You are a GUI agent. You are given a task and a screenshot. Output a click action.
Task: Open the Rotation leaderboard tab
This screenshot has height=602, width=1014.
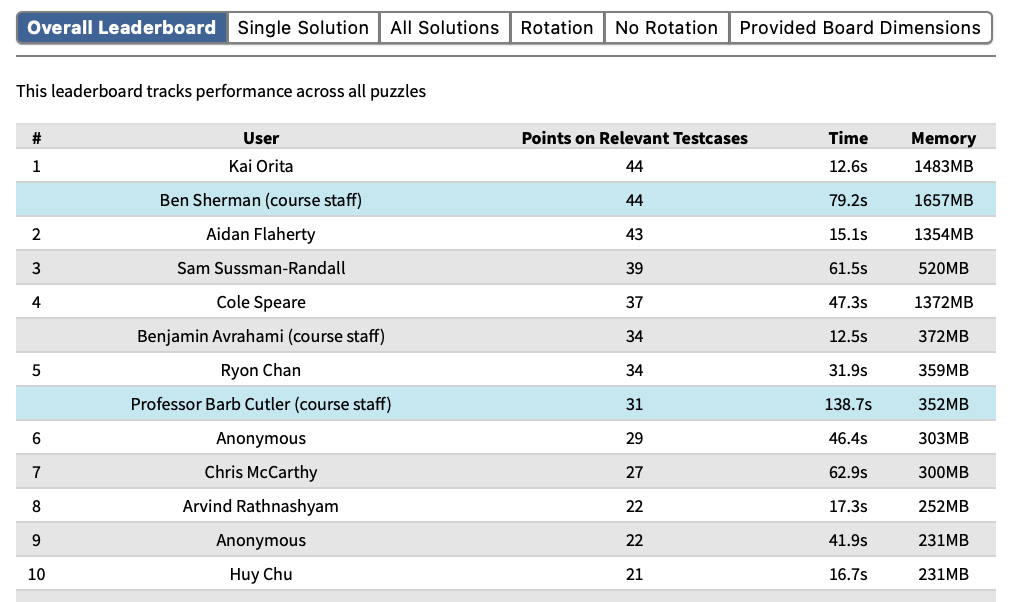(557, 28)
